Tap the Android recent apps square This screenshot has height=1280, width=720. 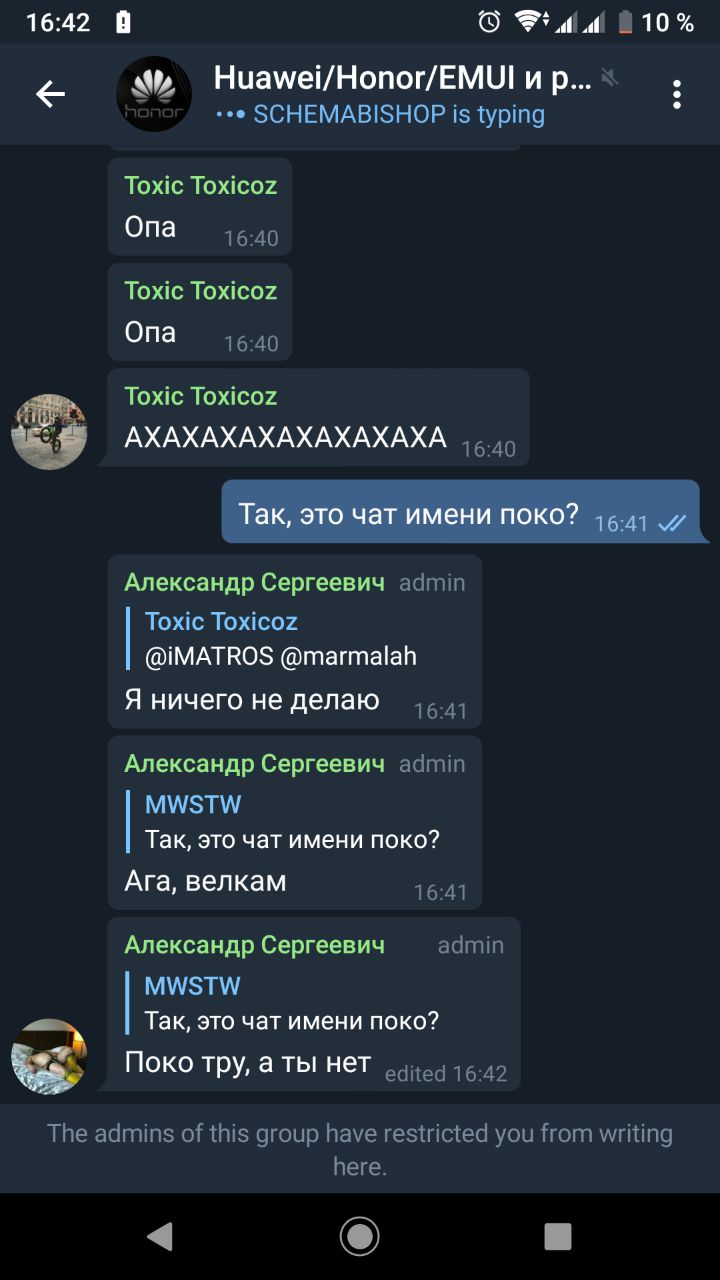(558, 1236)
